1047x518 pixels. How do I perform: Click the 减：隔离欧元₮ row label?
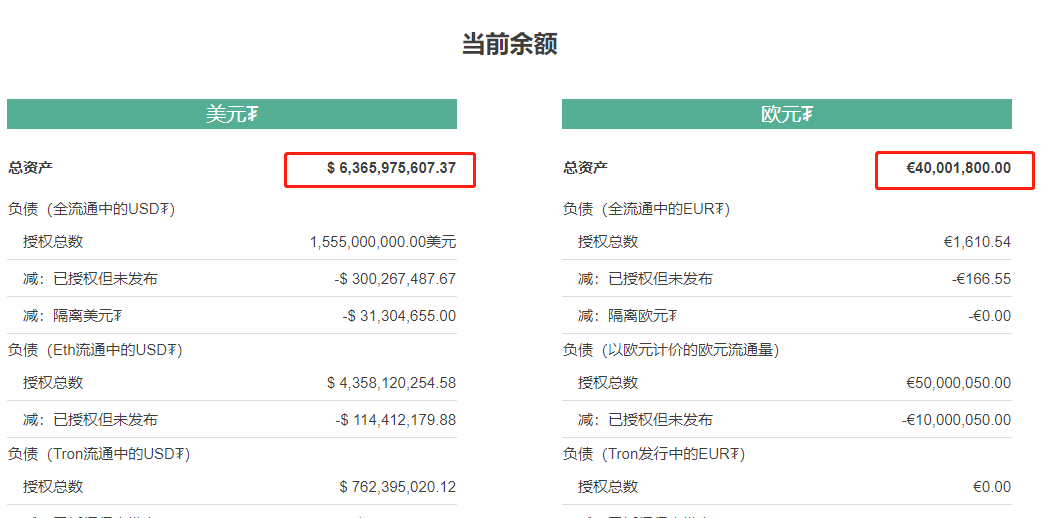click(628, 316)
